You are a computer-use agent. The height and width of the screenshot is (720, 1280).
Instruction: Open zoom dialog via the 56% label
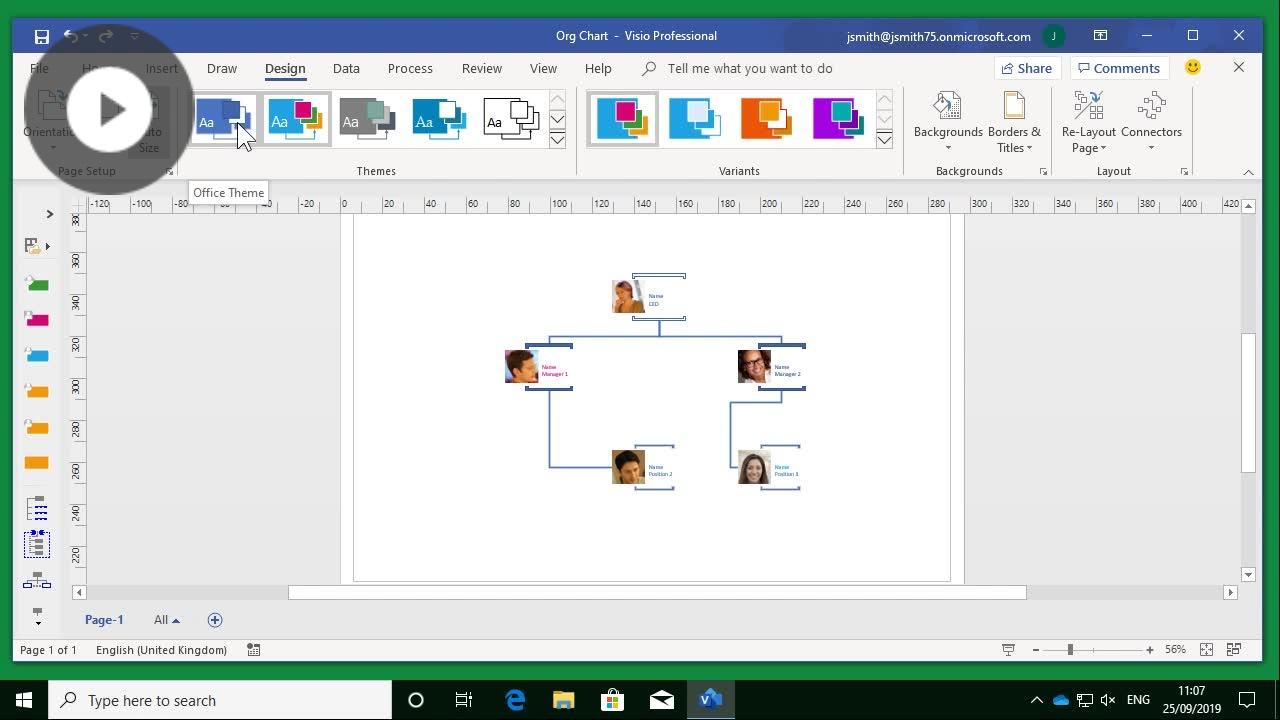(x=1175, y=650)
